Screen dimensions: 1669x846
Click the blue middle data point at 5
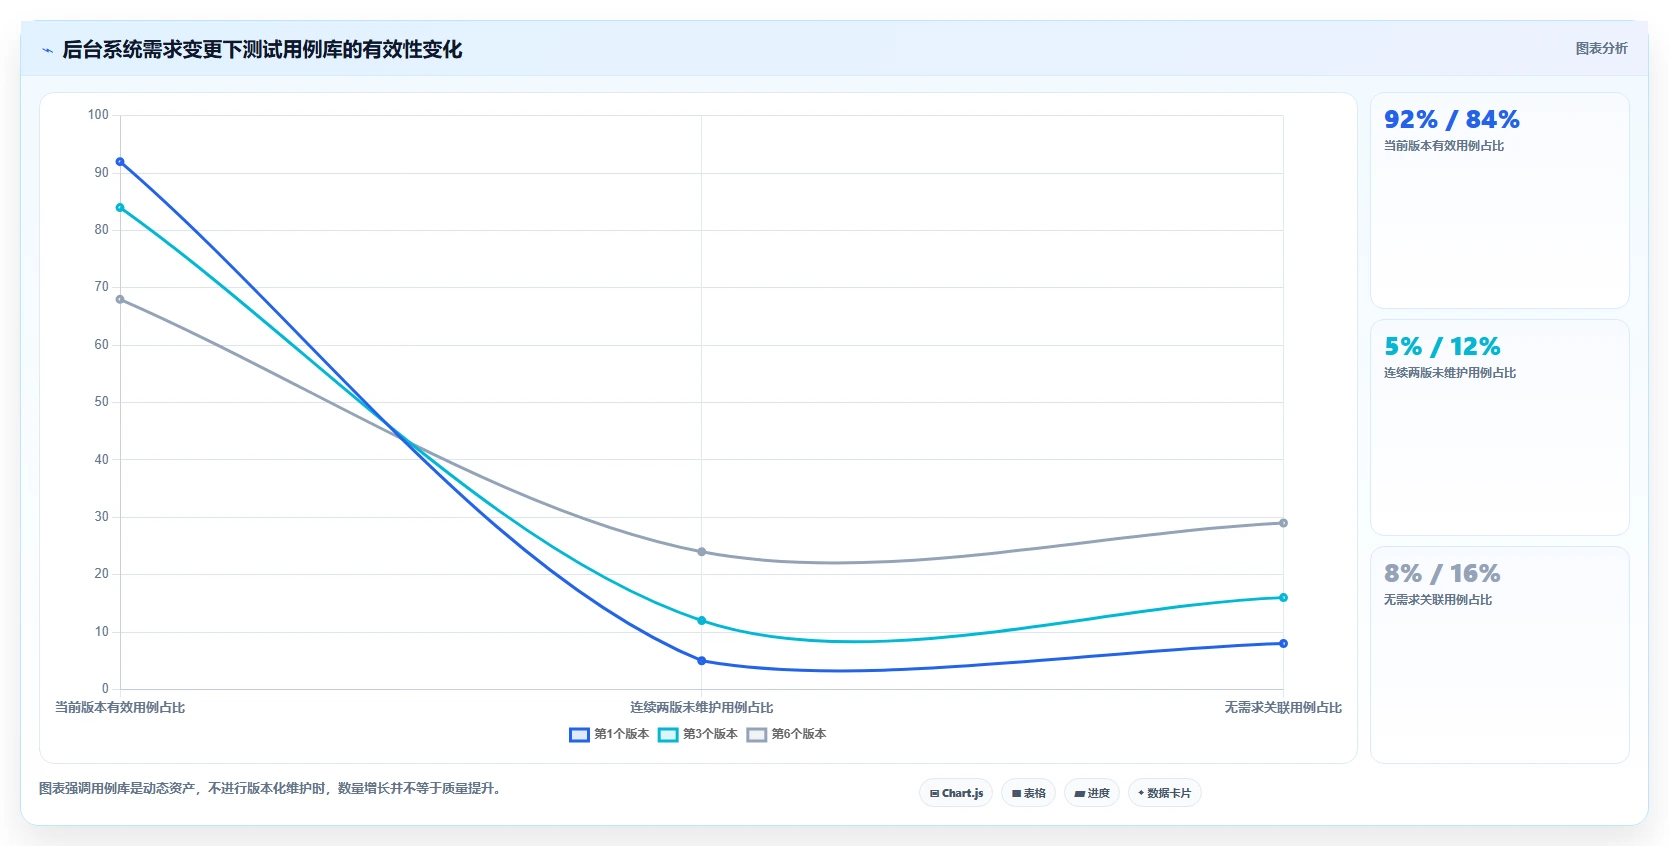point(701,661)
